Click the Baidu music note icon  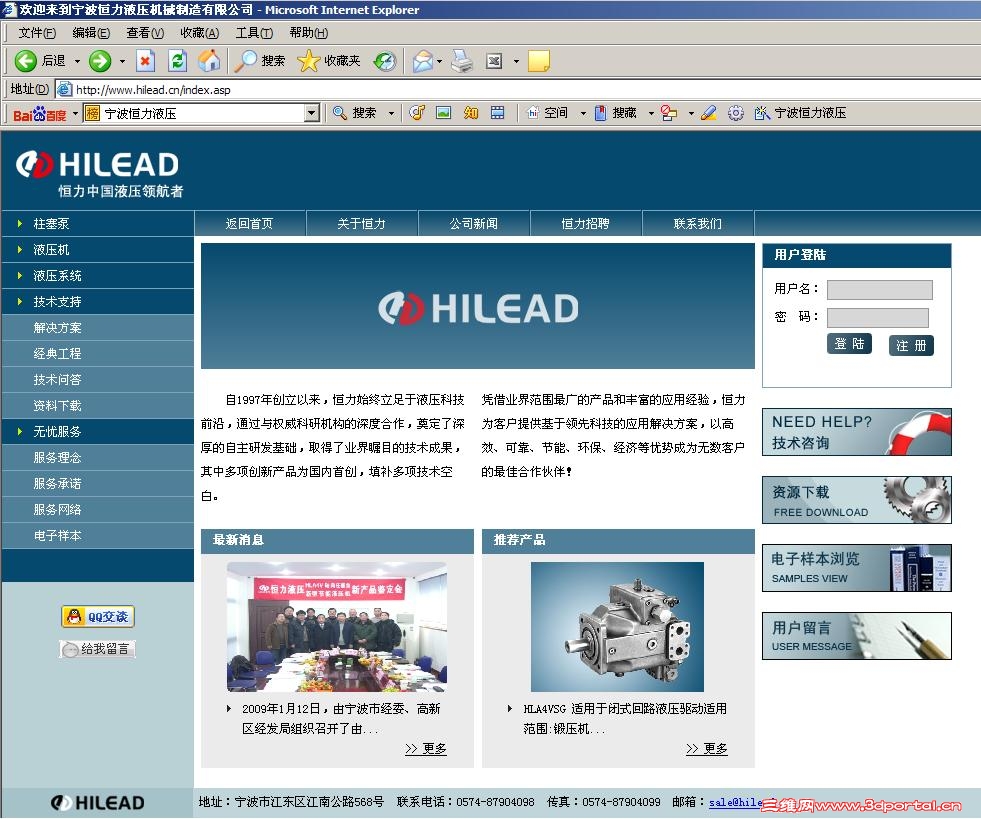pyautogui.click(x=417, y=113)
